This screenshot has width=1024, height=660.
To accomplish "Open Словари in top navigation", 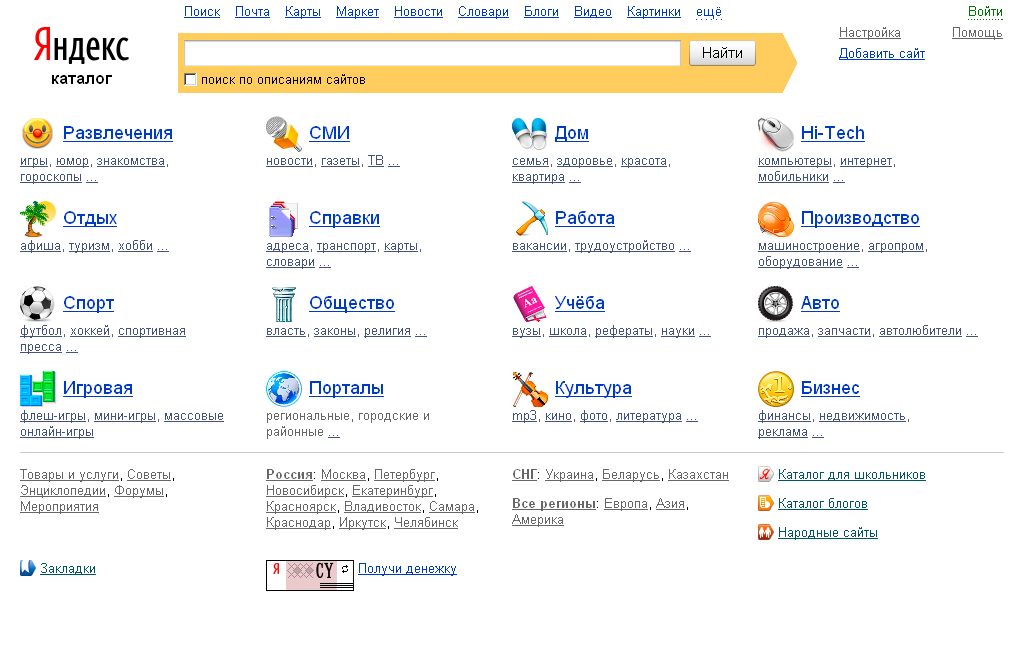I will coord(483,12).
